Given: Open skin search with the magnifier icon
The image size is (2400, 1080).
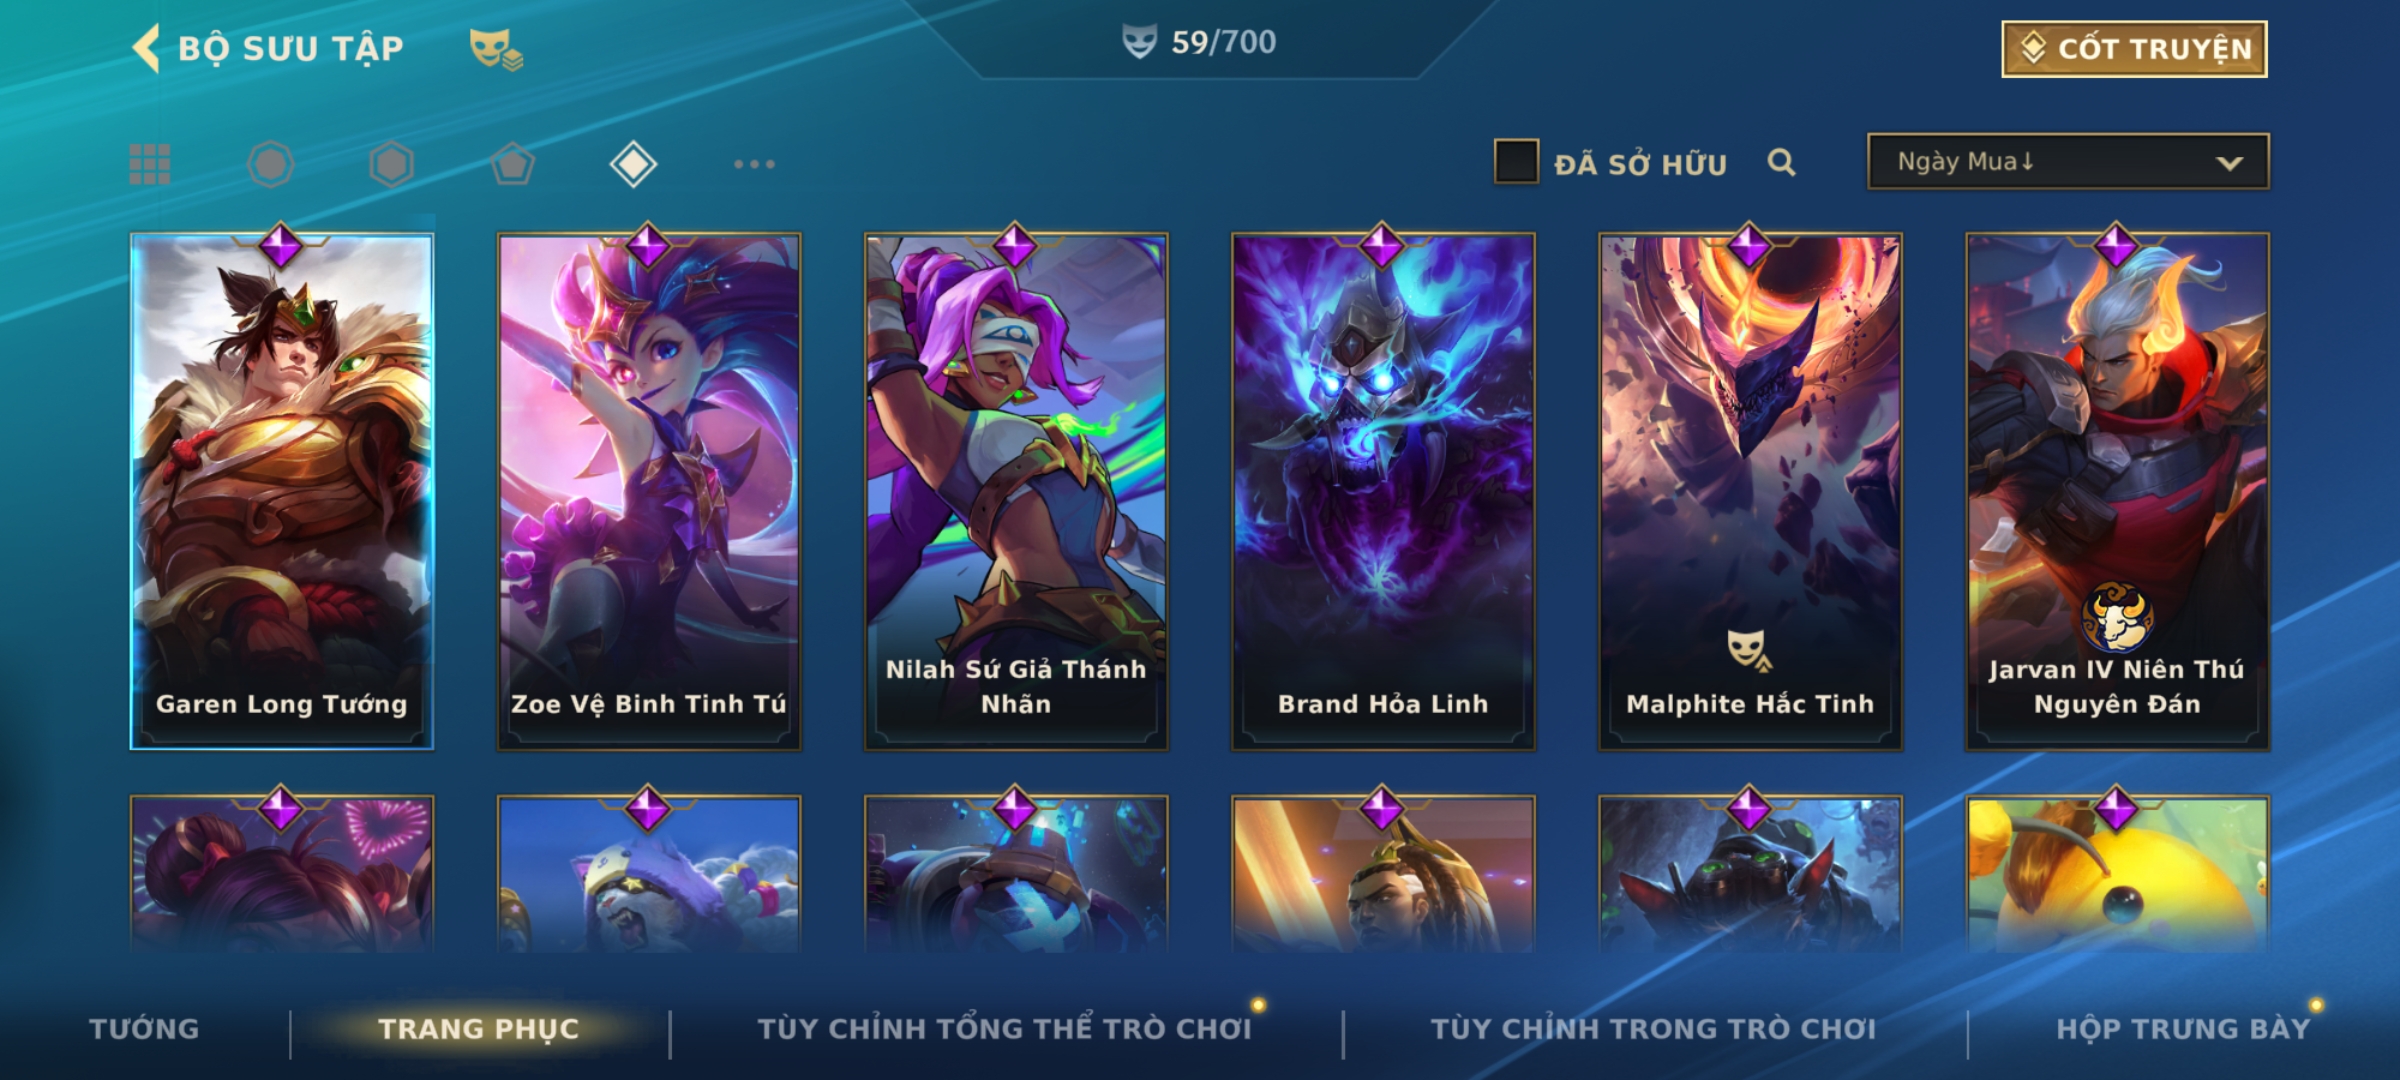Looking at the screenshot, I should point(1781,162).
